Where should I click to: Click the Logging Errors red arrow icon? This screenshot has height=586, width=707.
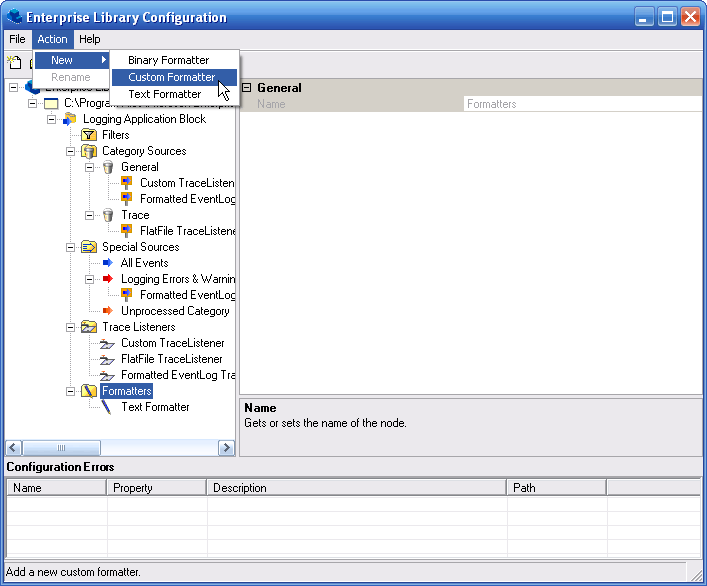pos(108,279)
